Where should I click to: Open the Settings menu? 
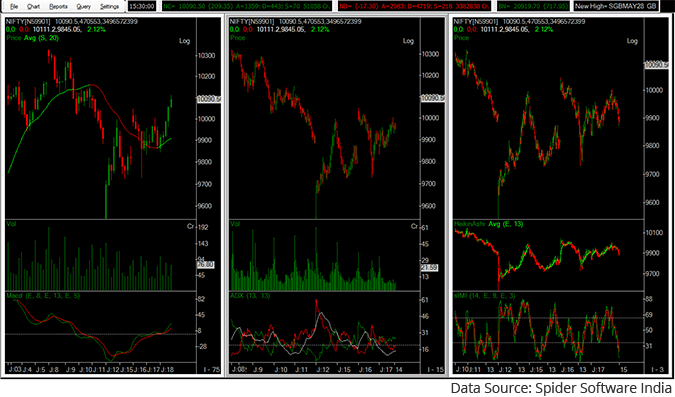(109, 6)
